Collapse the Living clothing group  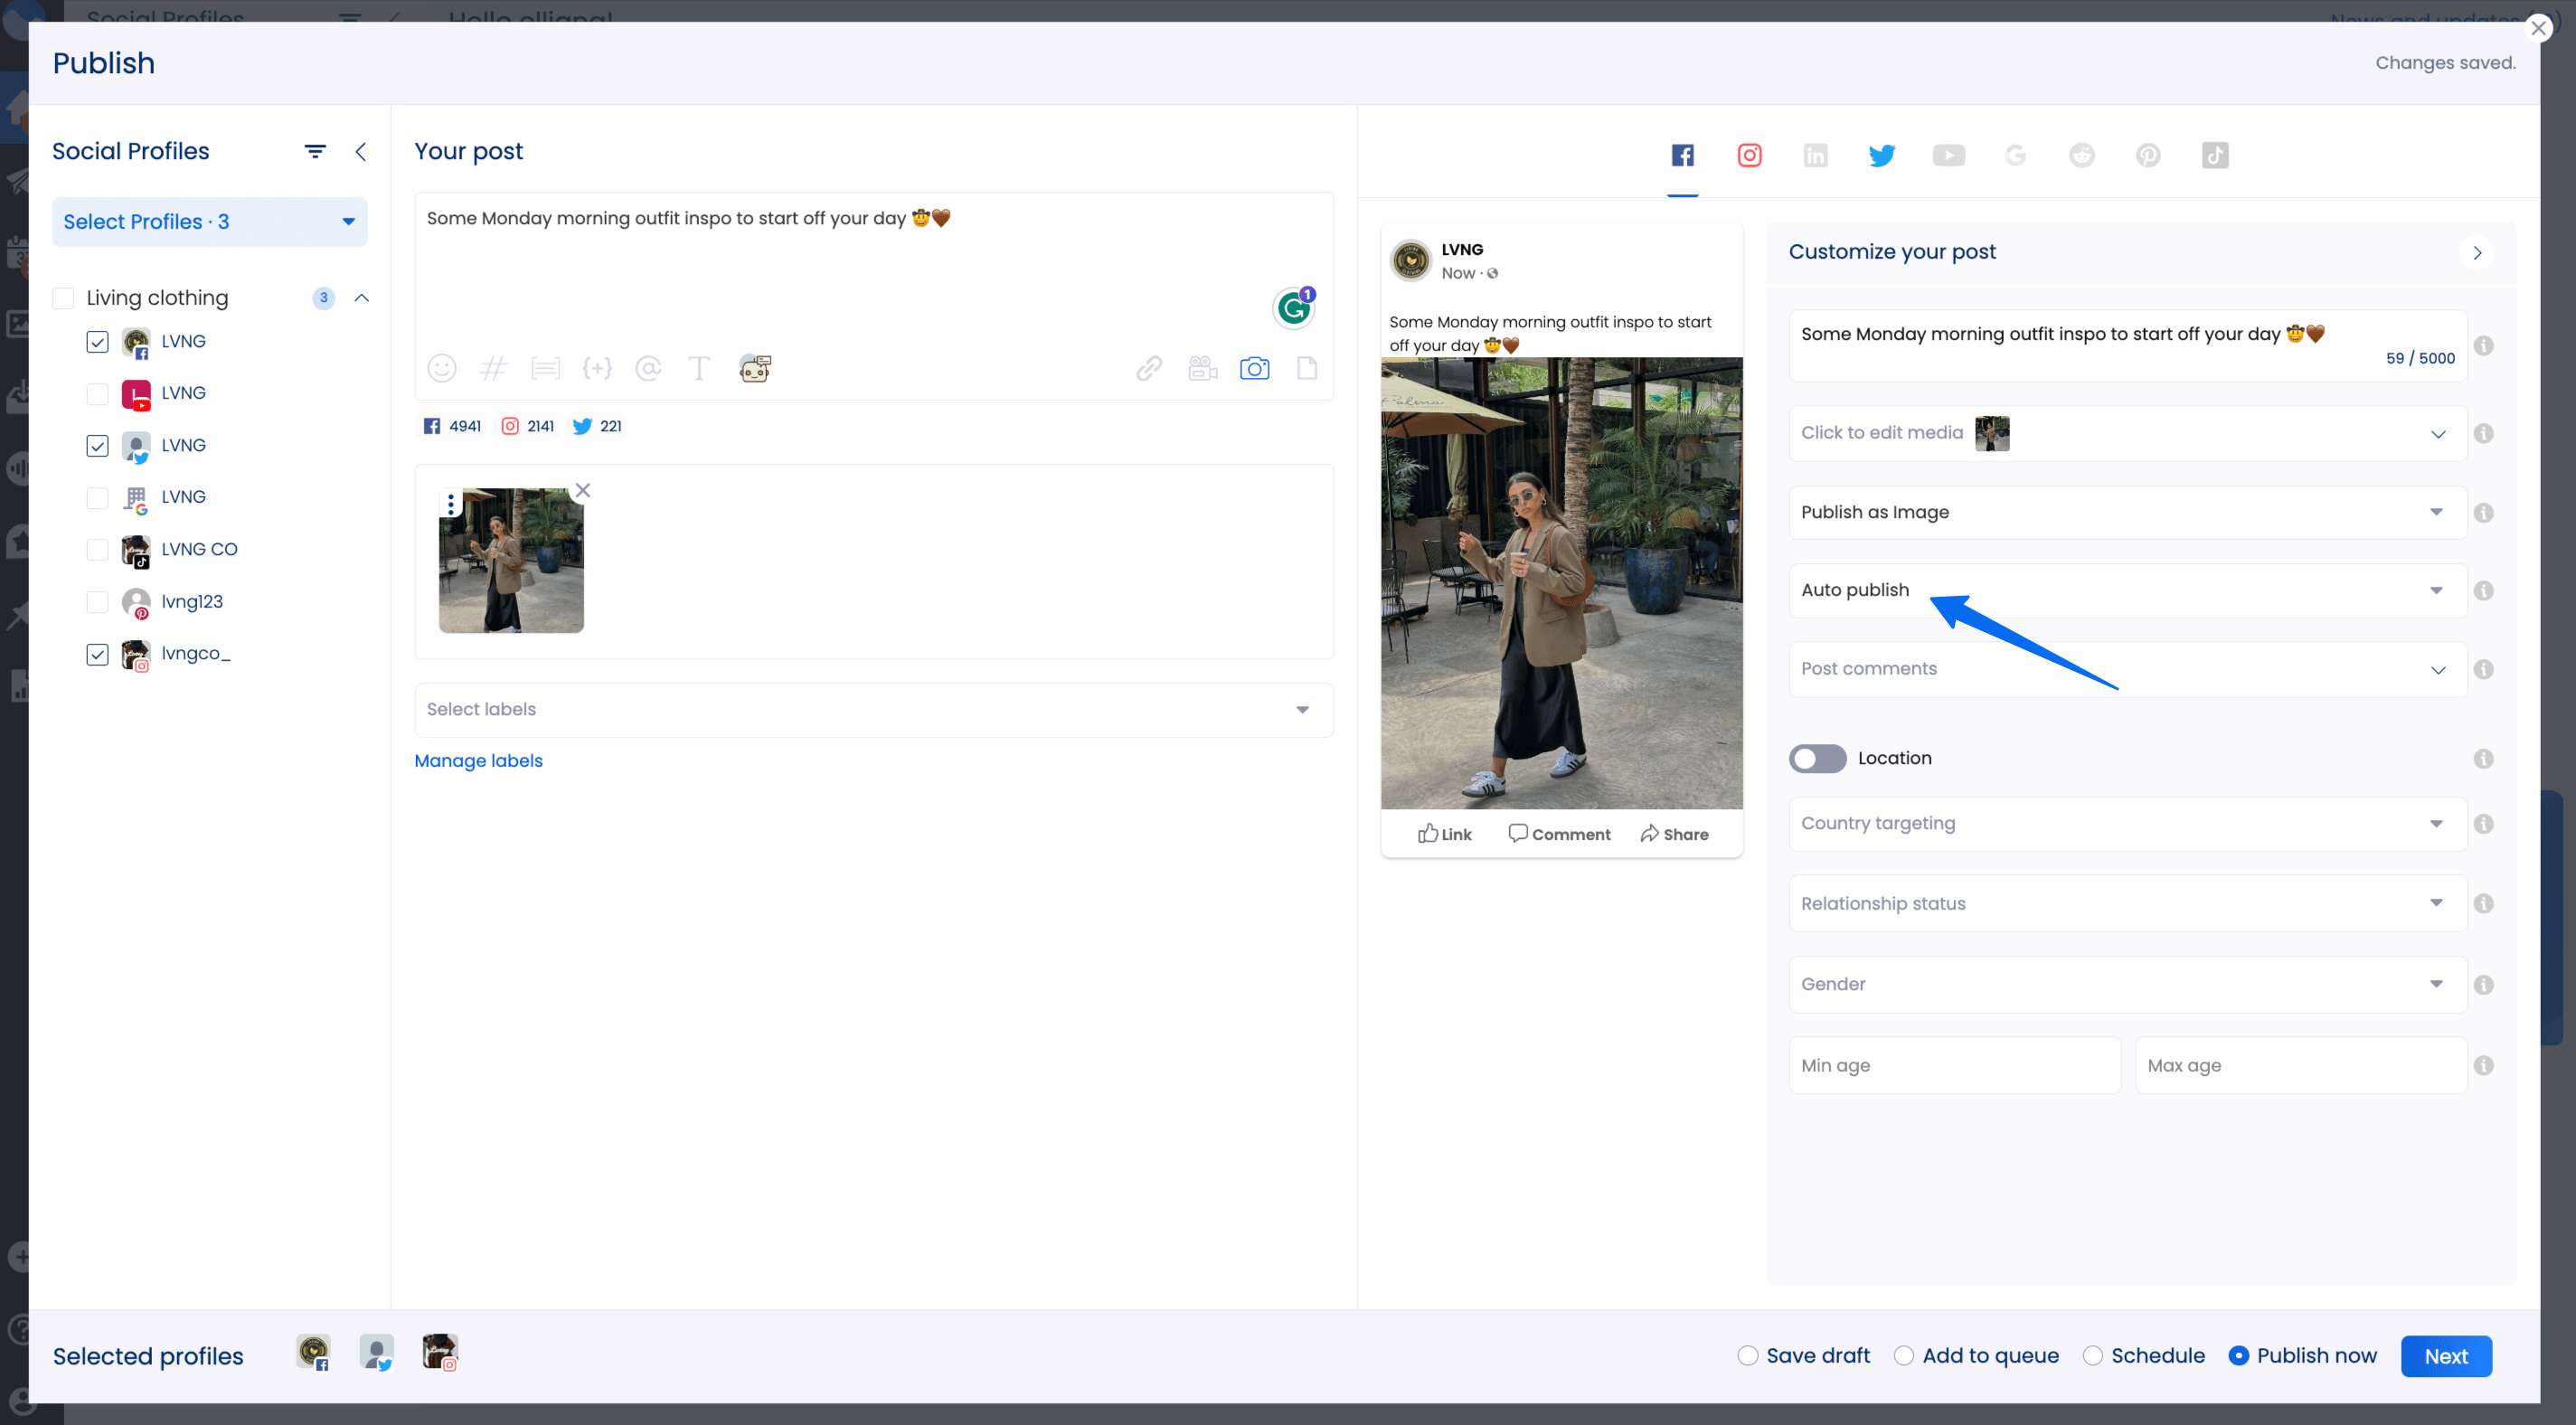[x=362, y=298]
